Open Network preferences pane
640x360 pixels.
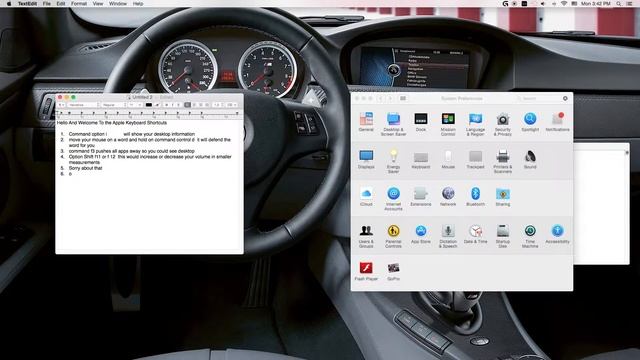coord(448,196)
